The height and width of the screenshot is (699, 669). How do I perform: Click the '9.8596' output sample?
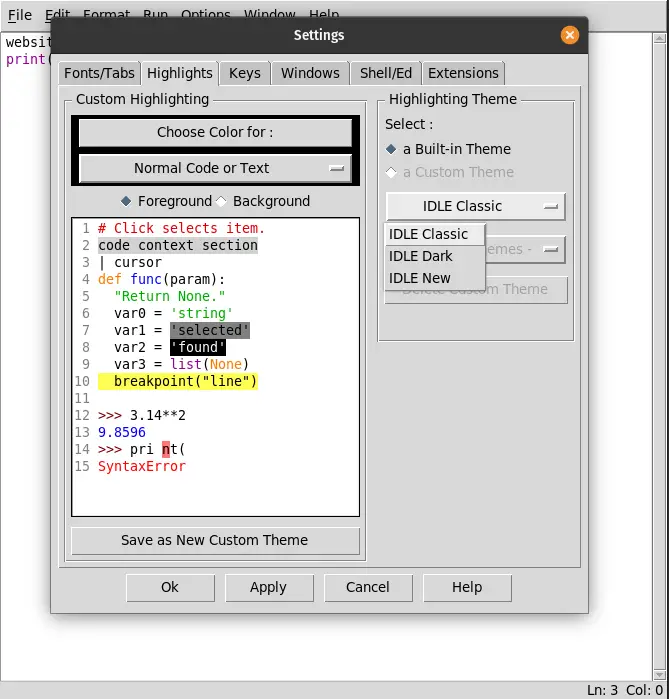[x=122, y=432]
